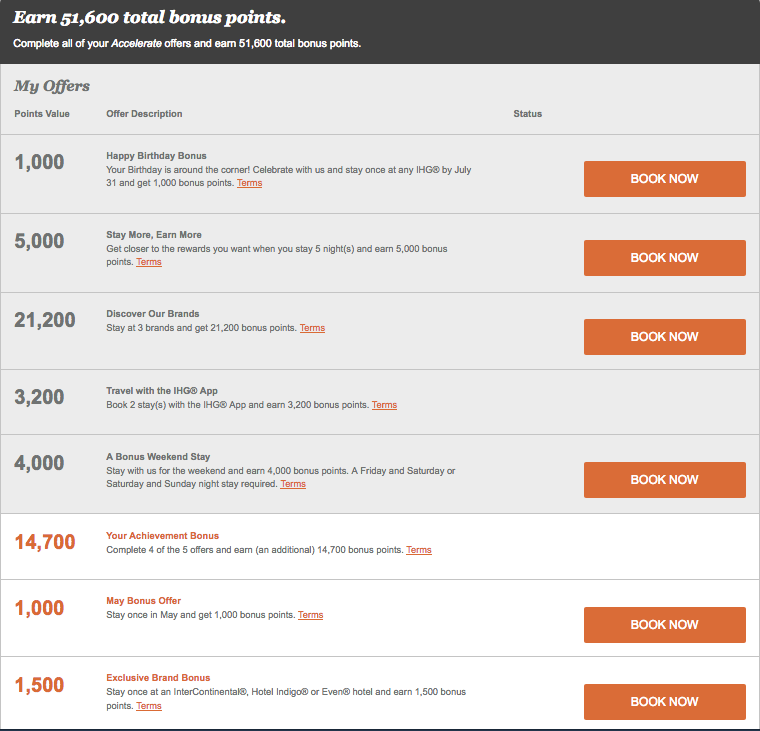Select the Your Achievement Bonus heading
The image size is (760, 731).
(x=162, y=536)
